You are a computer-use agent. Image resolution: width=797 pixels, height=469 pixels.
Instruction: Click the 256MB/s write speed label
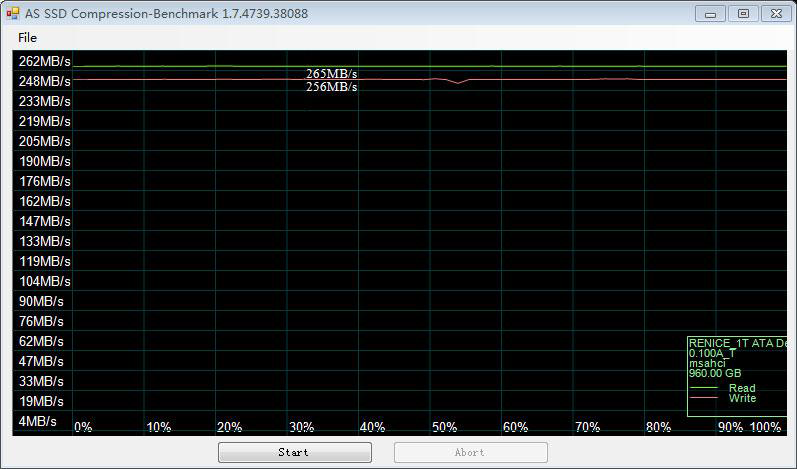pyautogui.click(x=331, y=87)
